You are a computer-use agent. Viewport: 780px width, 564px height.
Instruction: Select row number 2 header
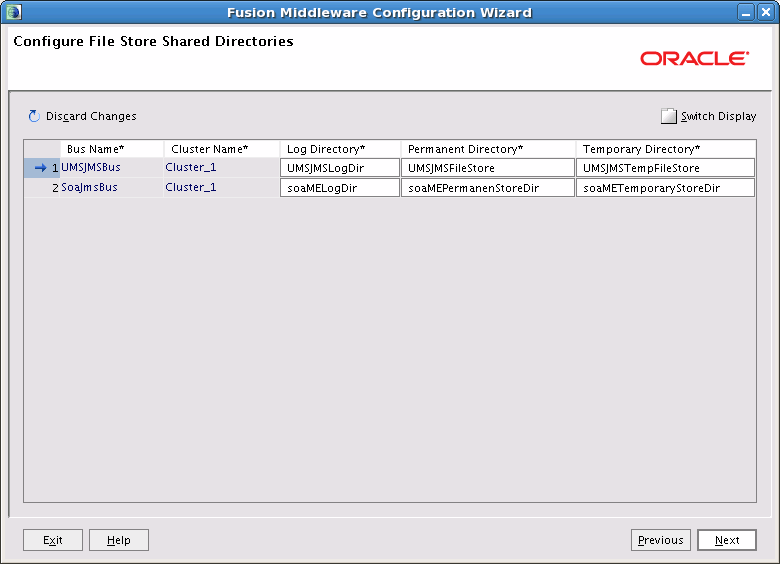[x=42, y=188]
